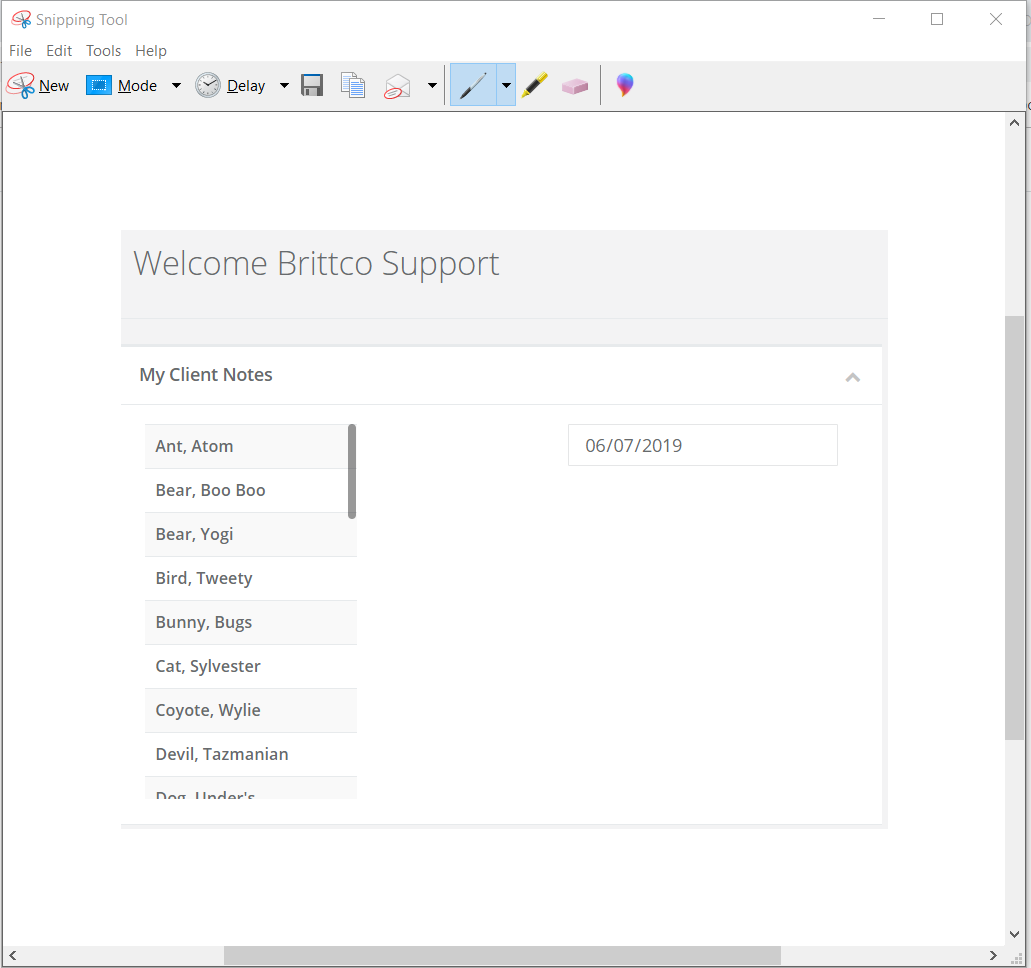Expand the Pen options dropdown arrow
The height and width of the screenshot is (968, 1031).
(506, 86)
